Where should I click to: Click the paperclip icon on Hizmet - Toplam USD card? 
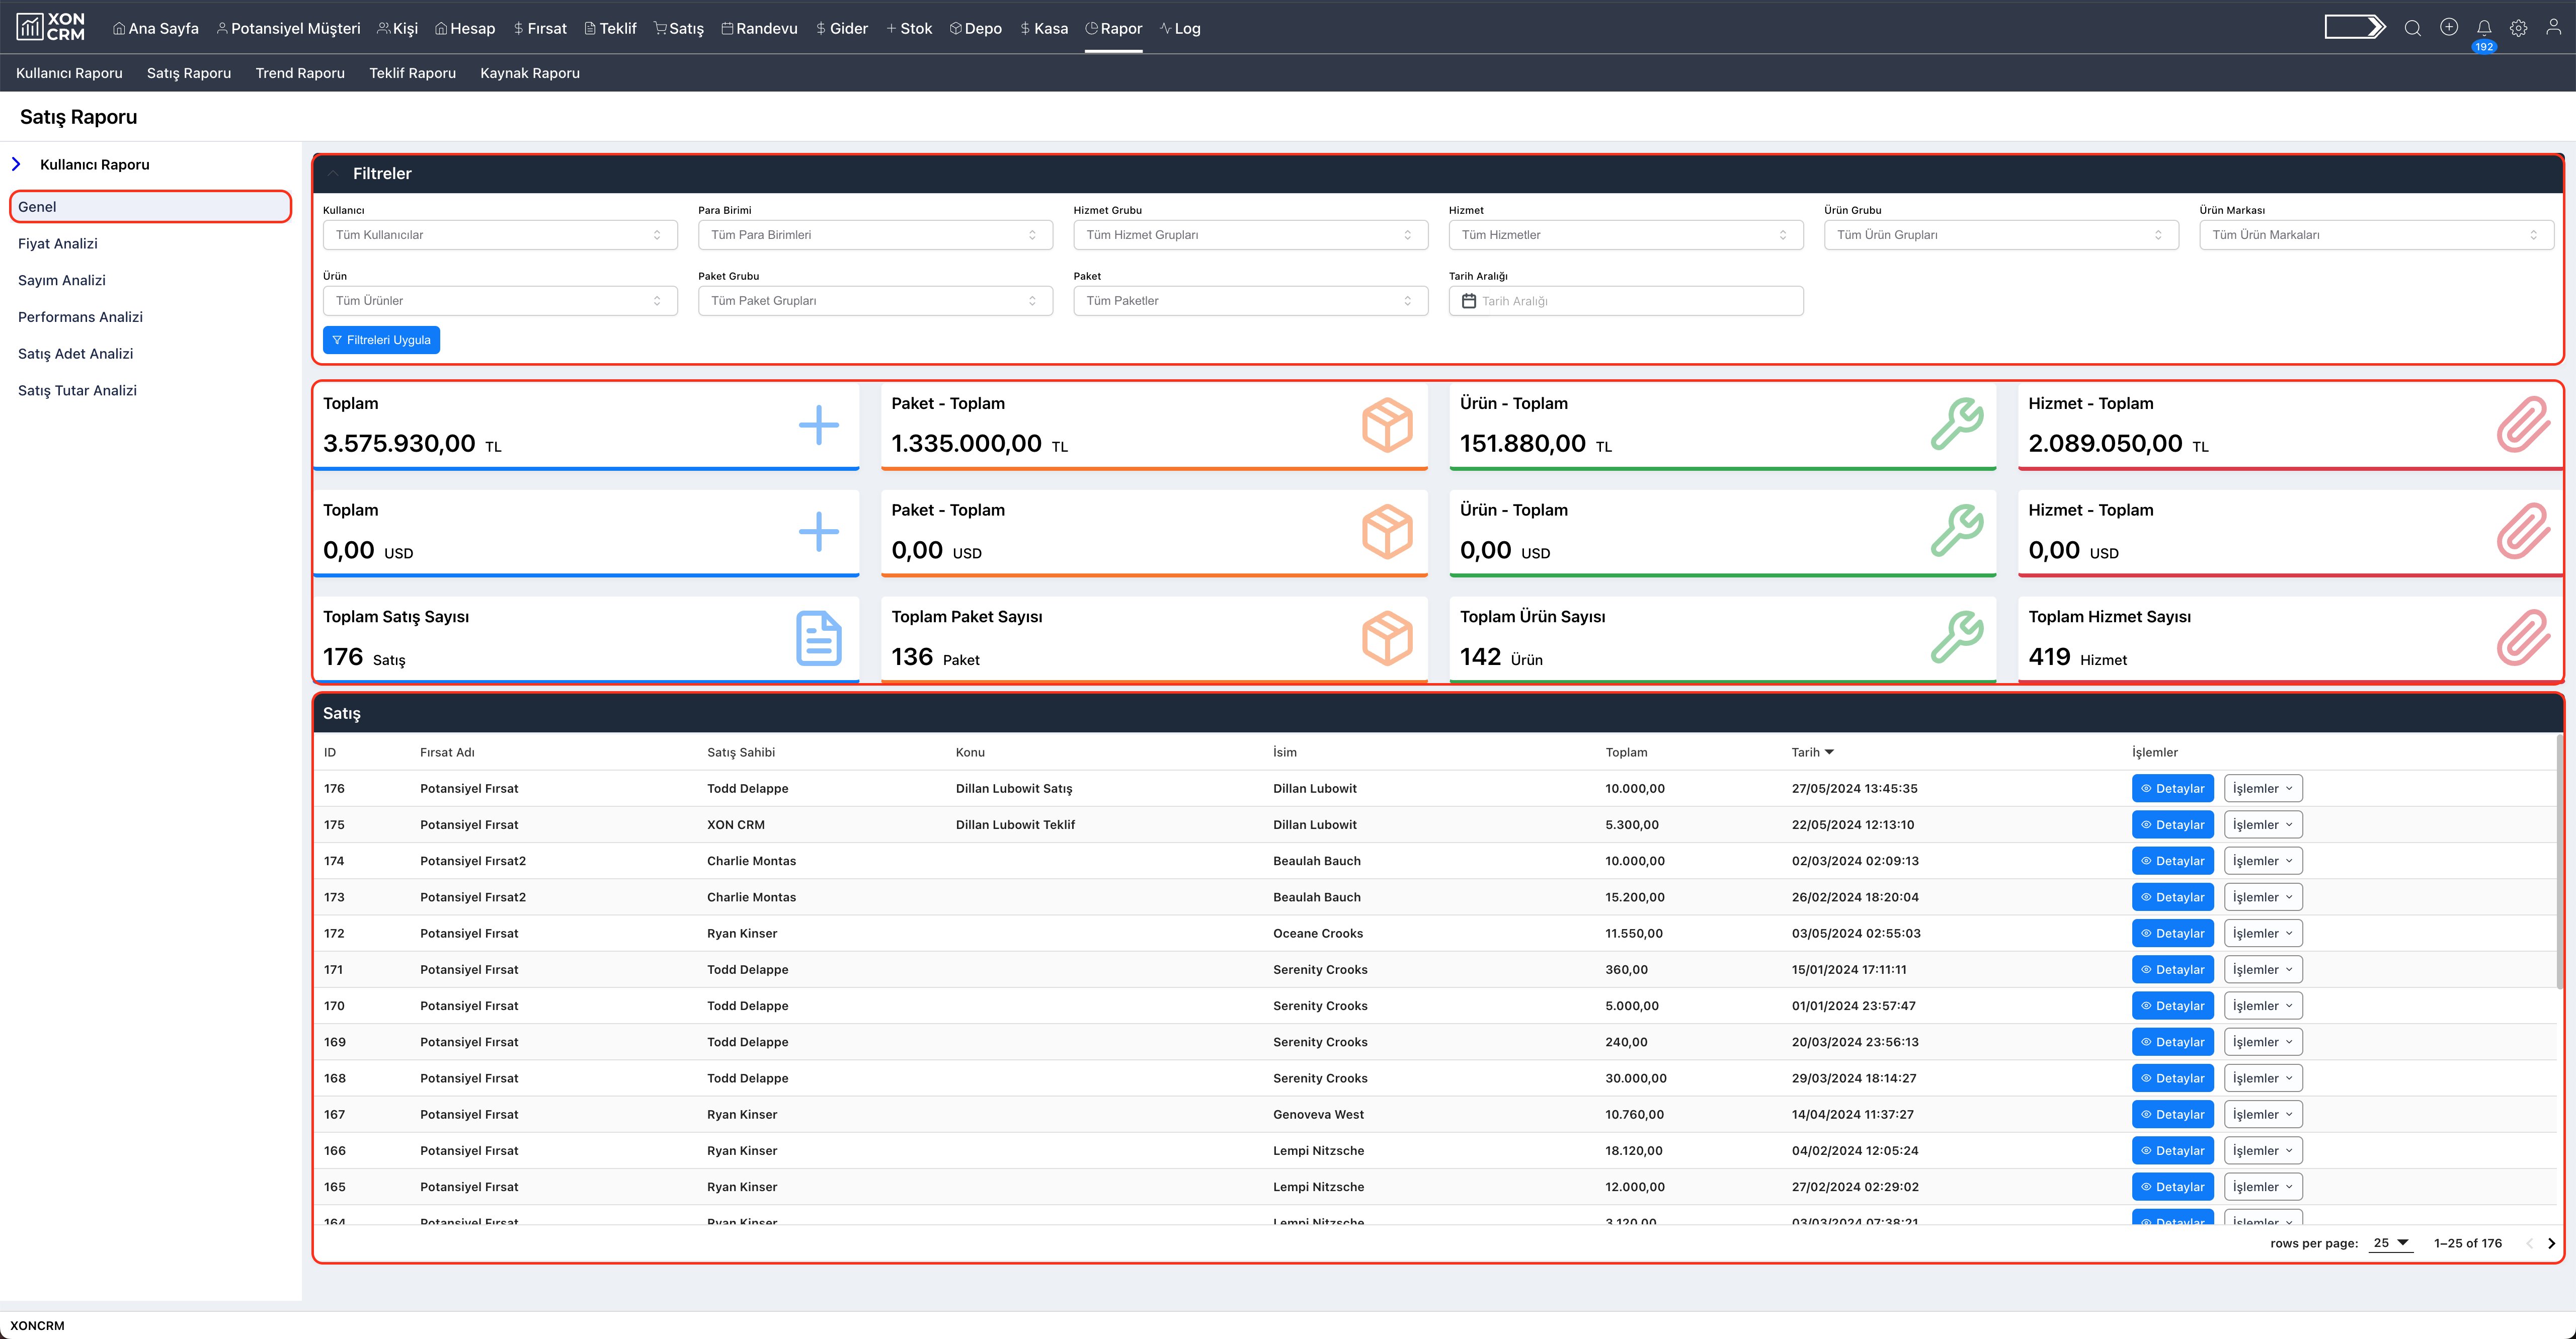tap(2523, 531)
